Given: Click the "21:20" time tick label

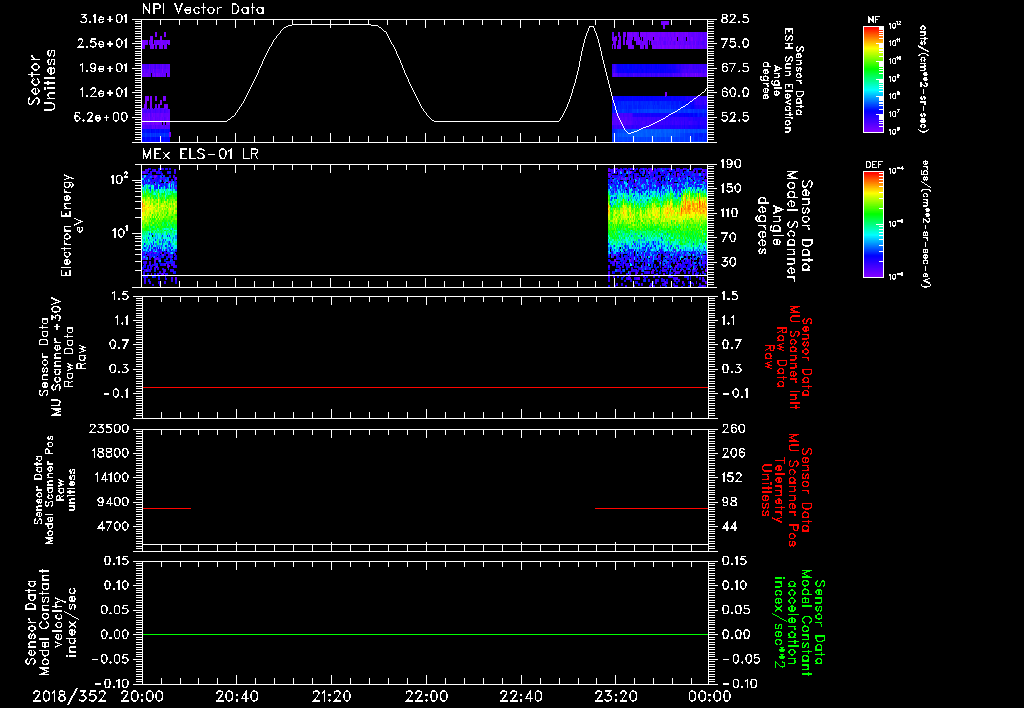Looking at the screenshot, I should coord(331,696).
